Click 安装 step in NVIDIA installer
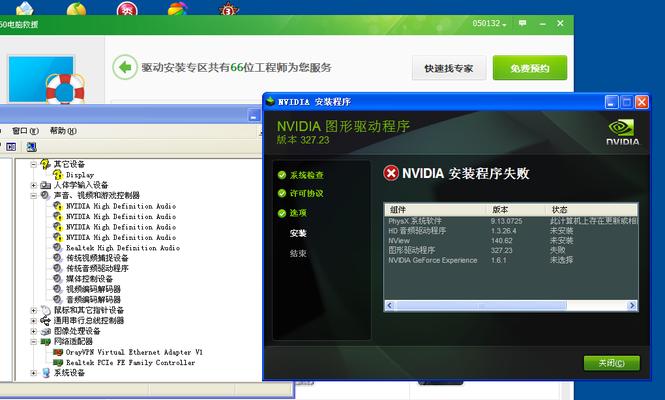 [x=298, y=233]
